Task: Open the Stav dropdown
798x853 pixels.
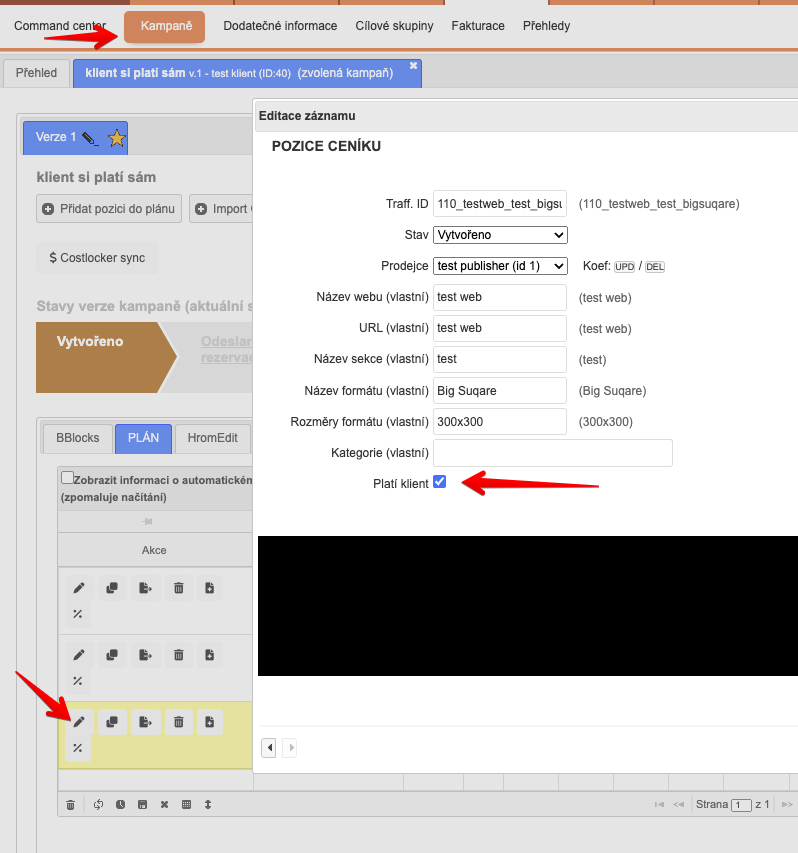Action: pyautogui.click(x=500, y=235)
